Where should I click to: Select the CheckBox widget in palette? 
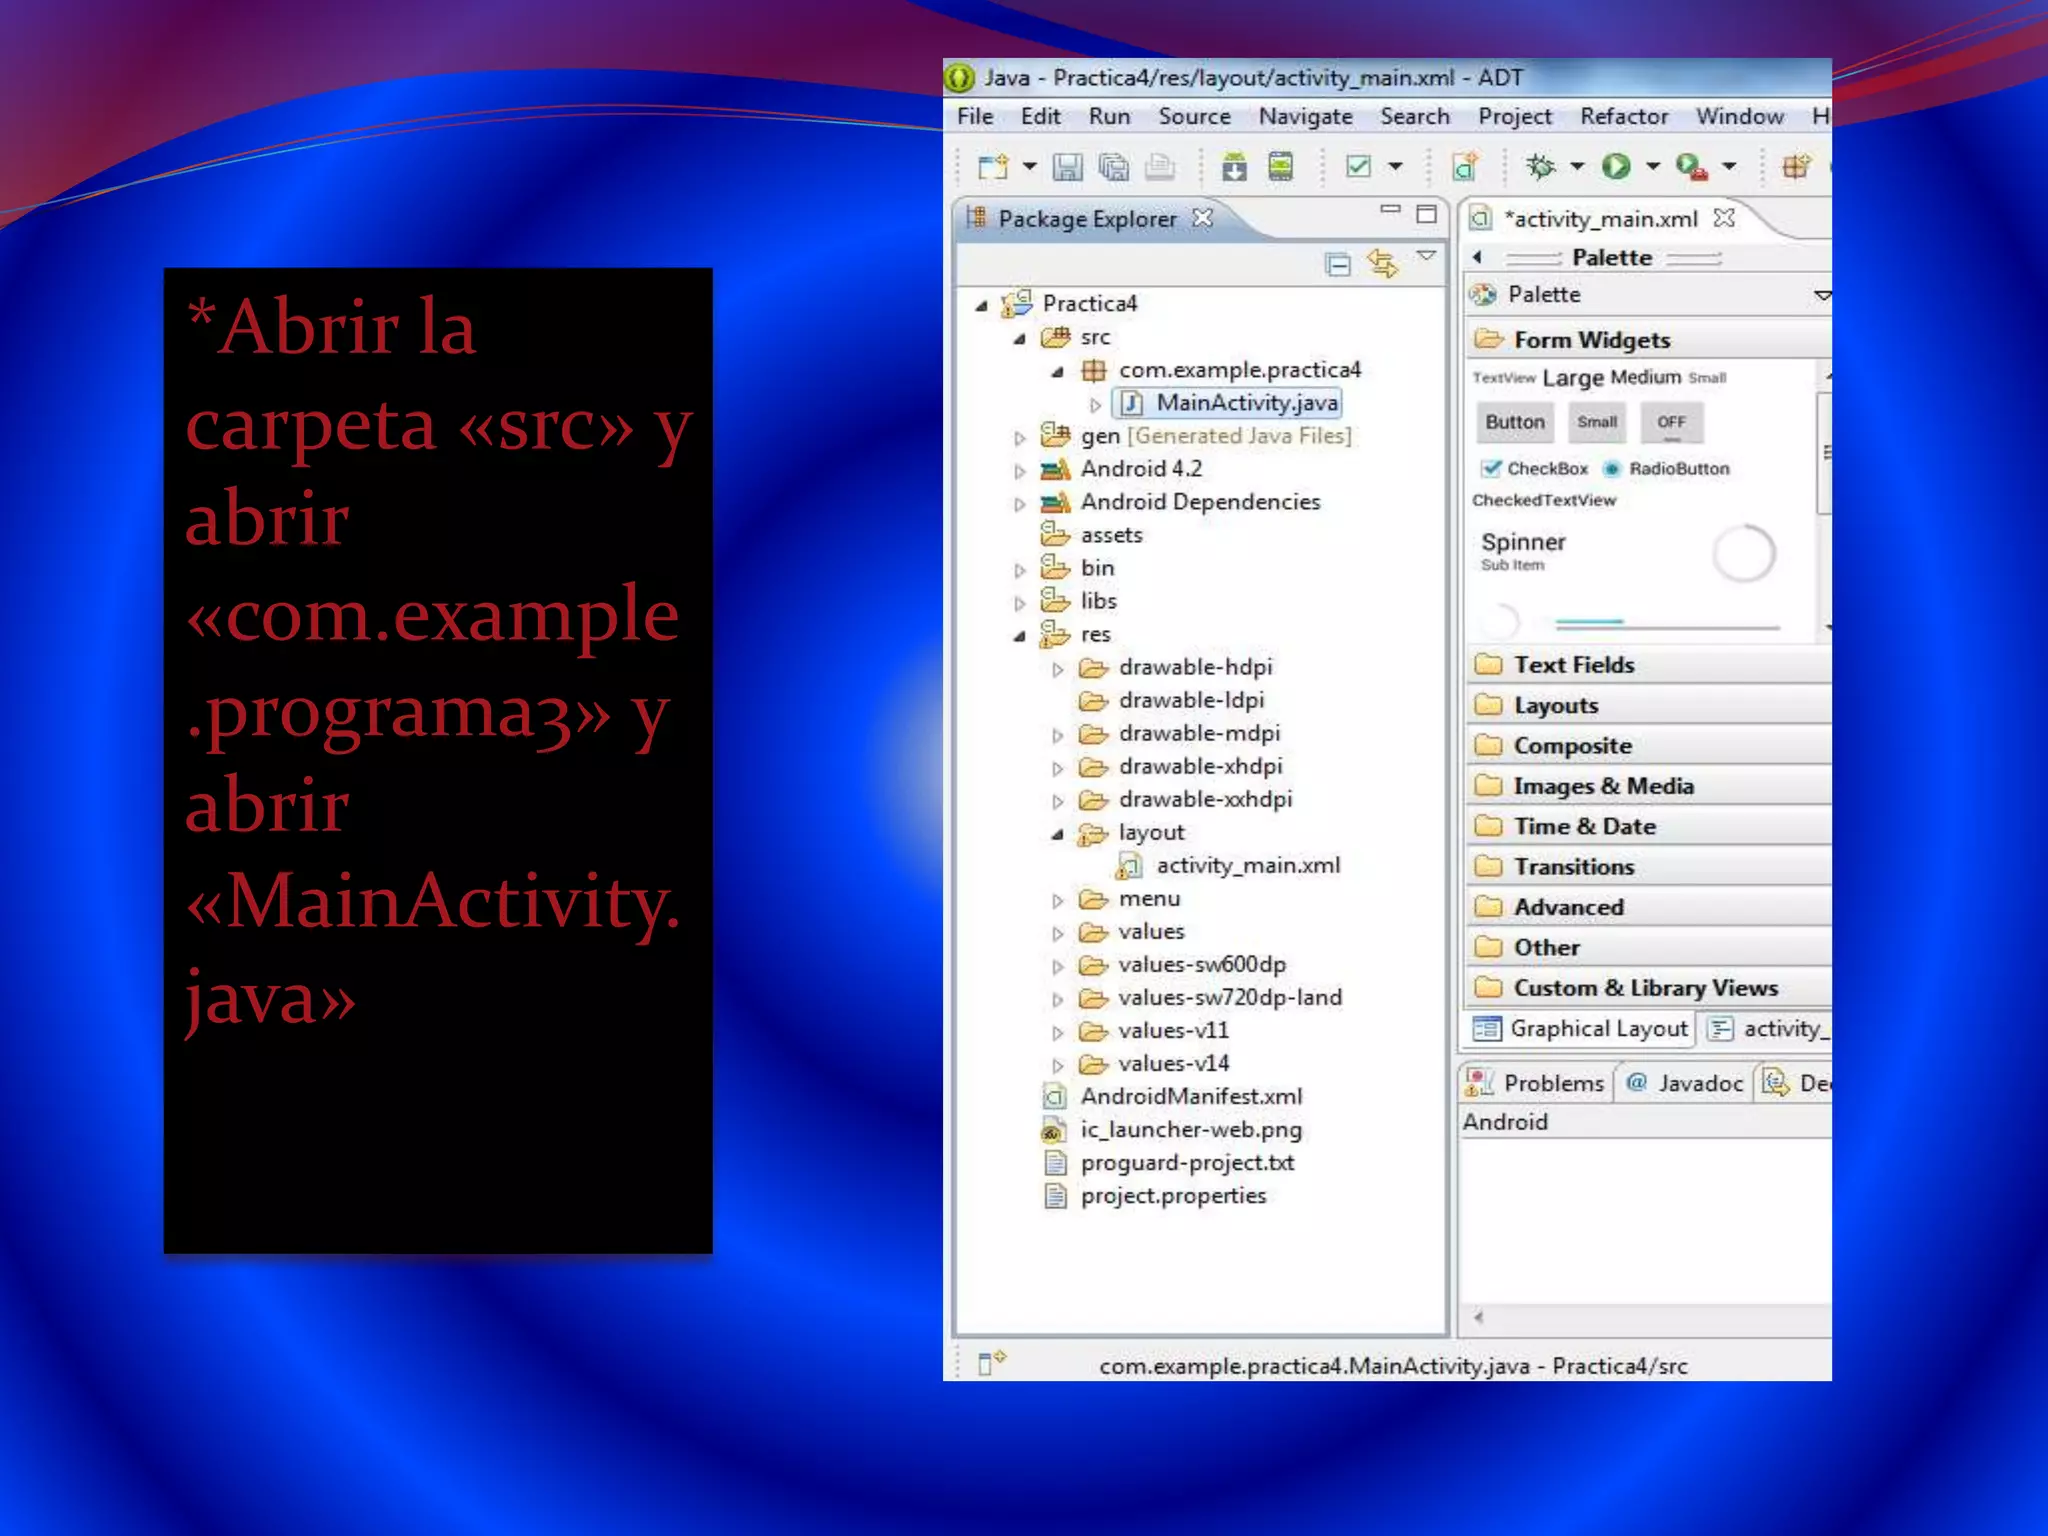point(1535,468)
